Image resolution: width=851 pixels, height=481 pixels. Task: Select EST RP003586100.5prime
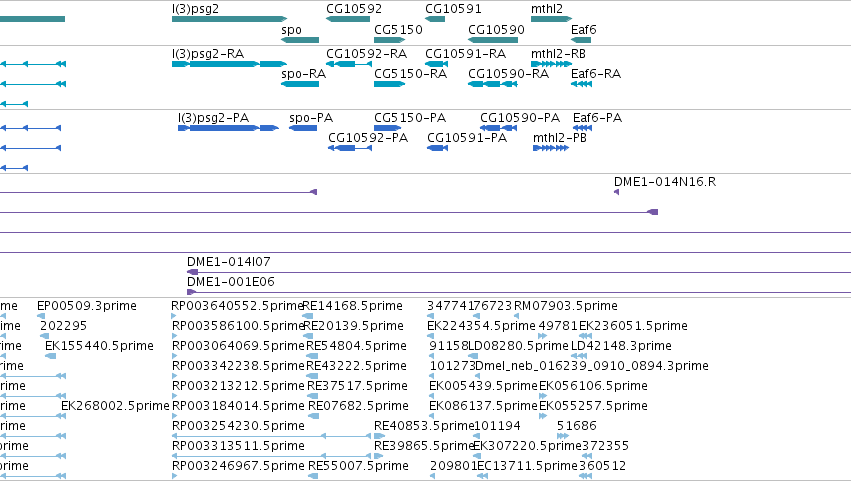point(238,326)
